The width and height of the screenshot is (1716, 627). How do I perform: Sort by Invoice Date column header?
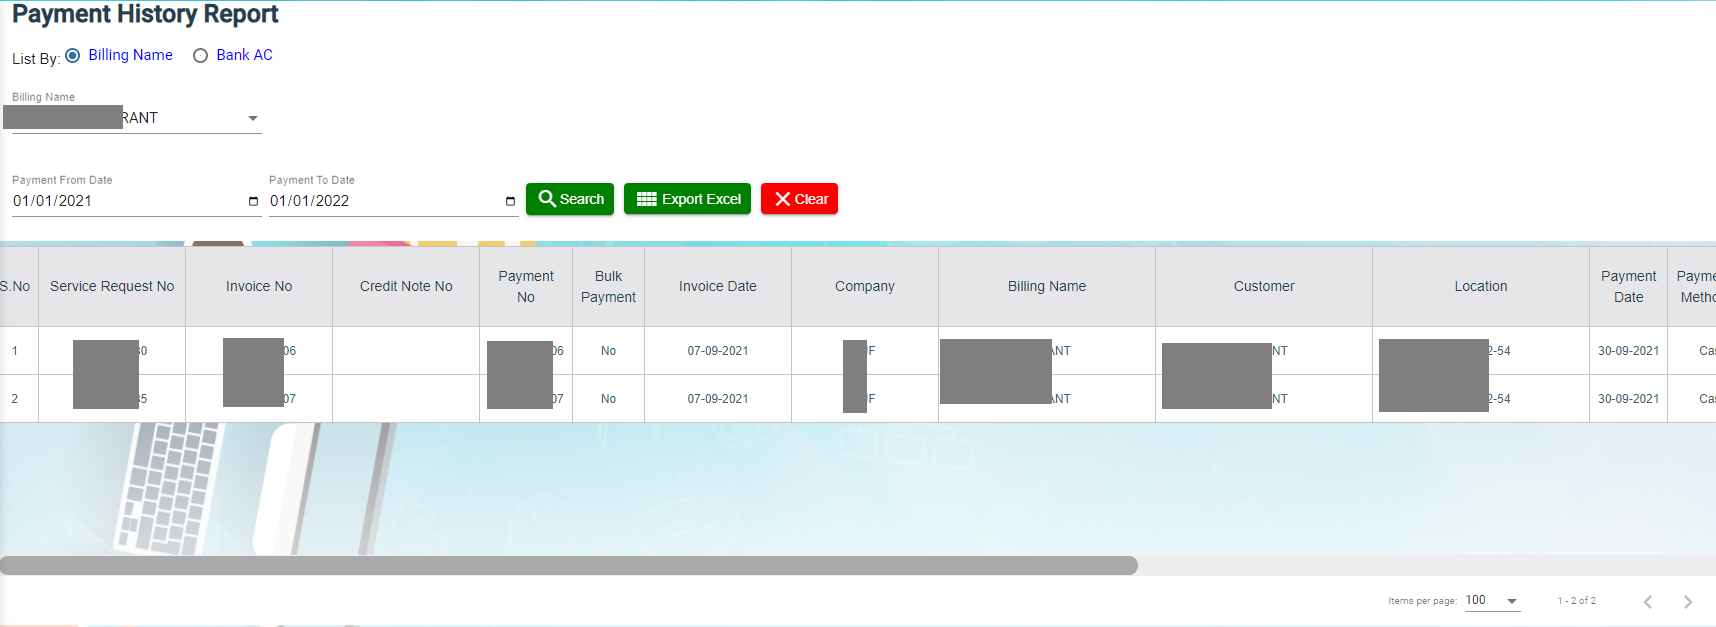tap(717, 286)
